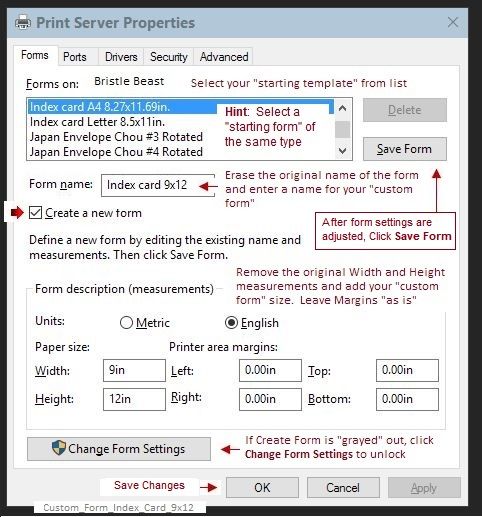Close the Print Server Properties dialog
Image resolution: width=482 pixels, height=517 pixels.
point(453,22)
